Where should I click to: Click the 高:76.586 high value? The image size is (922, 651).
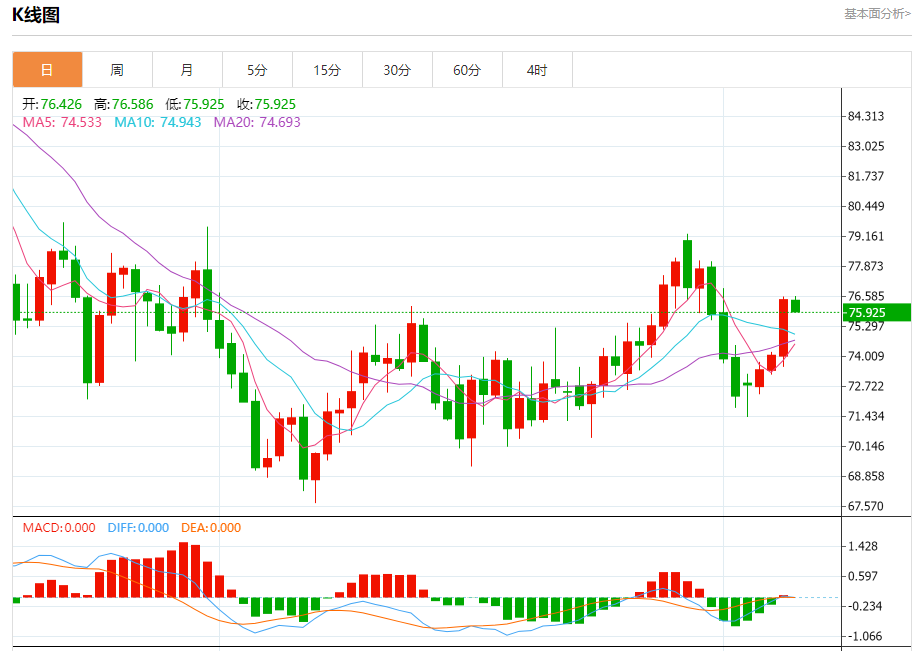(123, 104)
